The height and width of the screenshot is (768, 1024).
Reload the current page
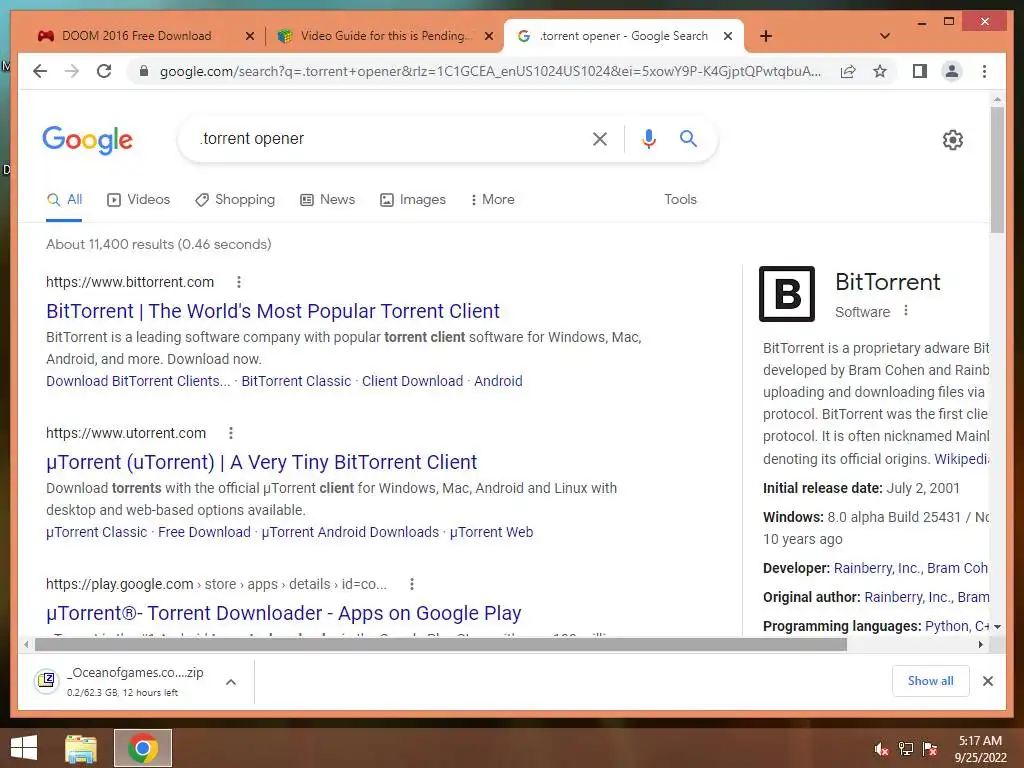(x=104, y=71)
